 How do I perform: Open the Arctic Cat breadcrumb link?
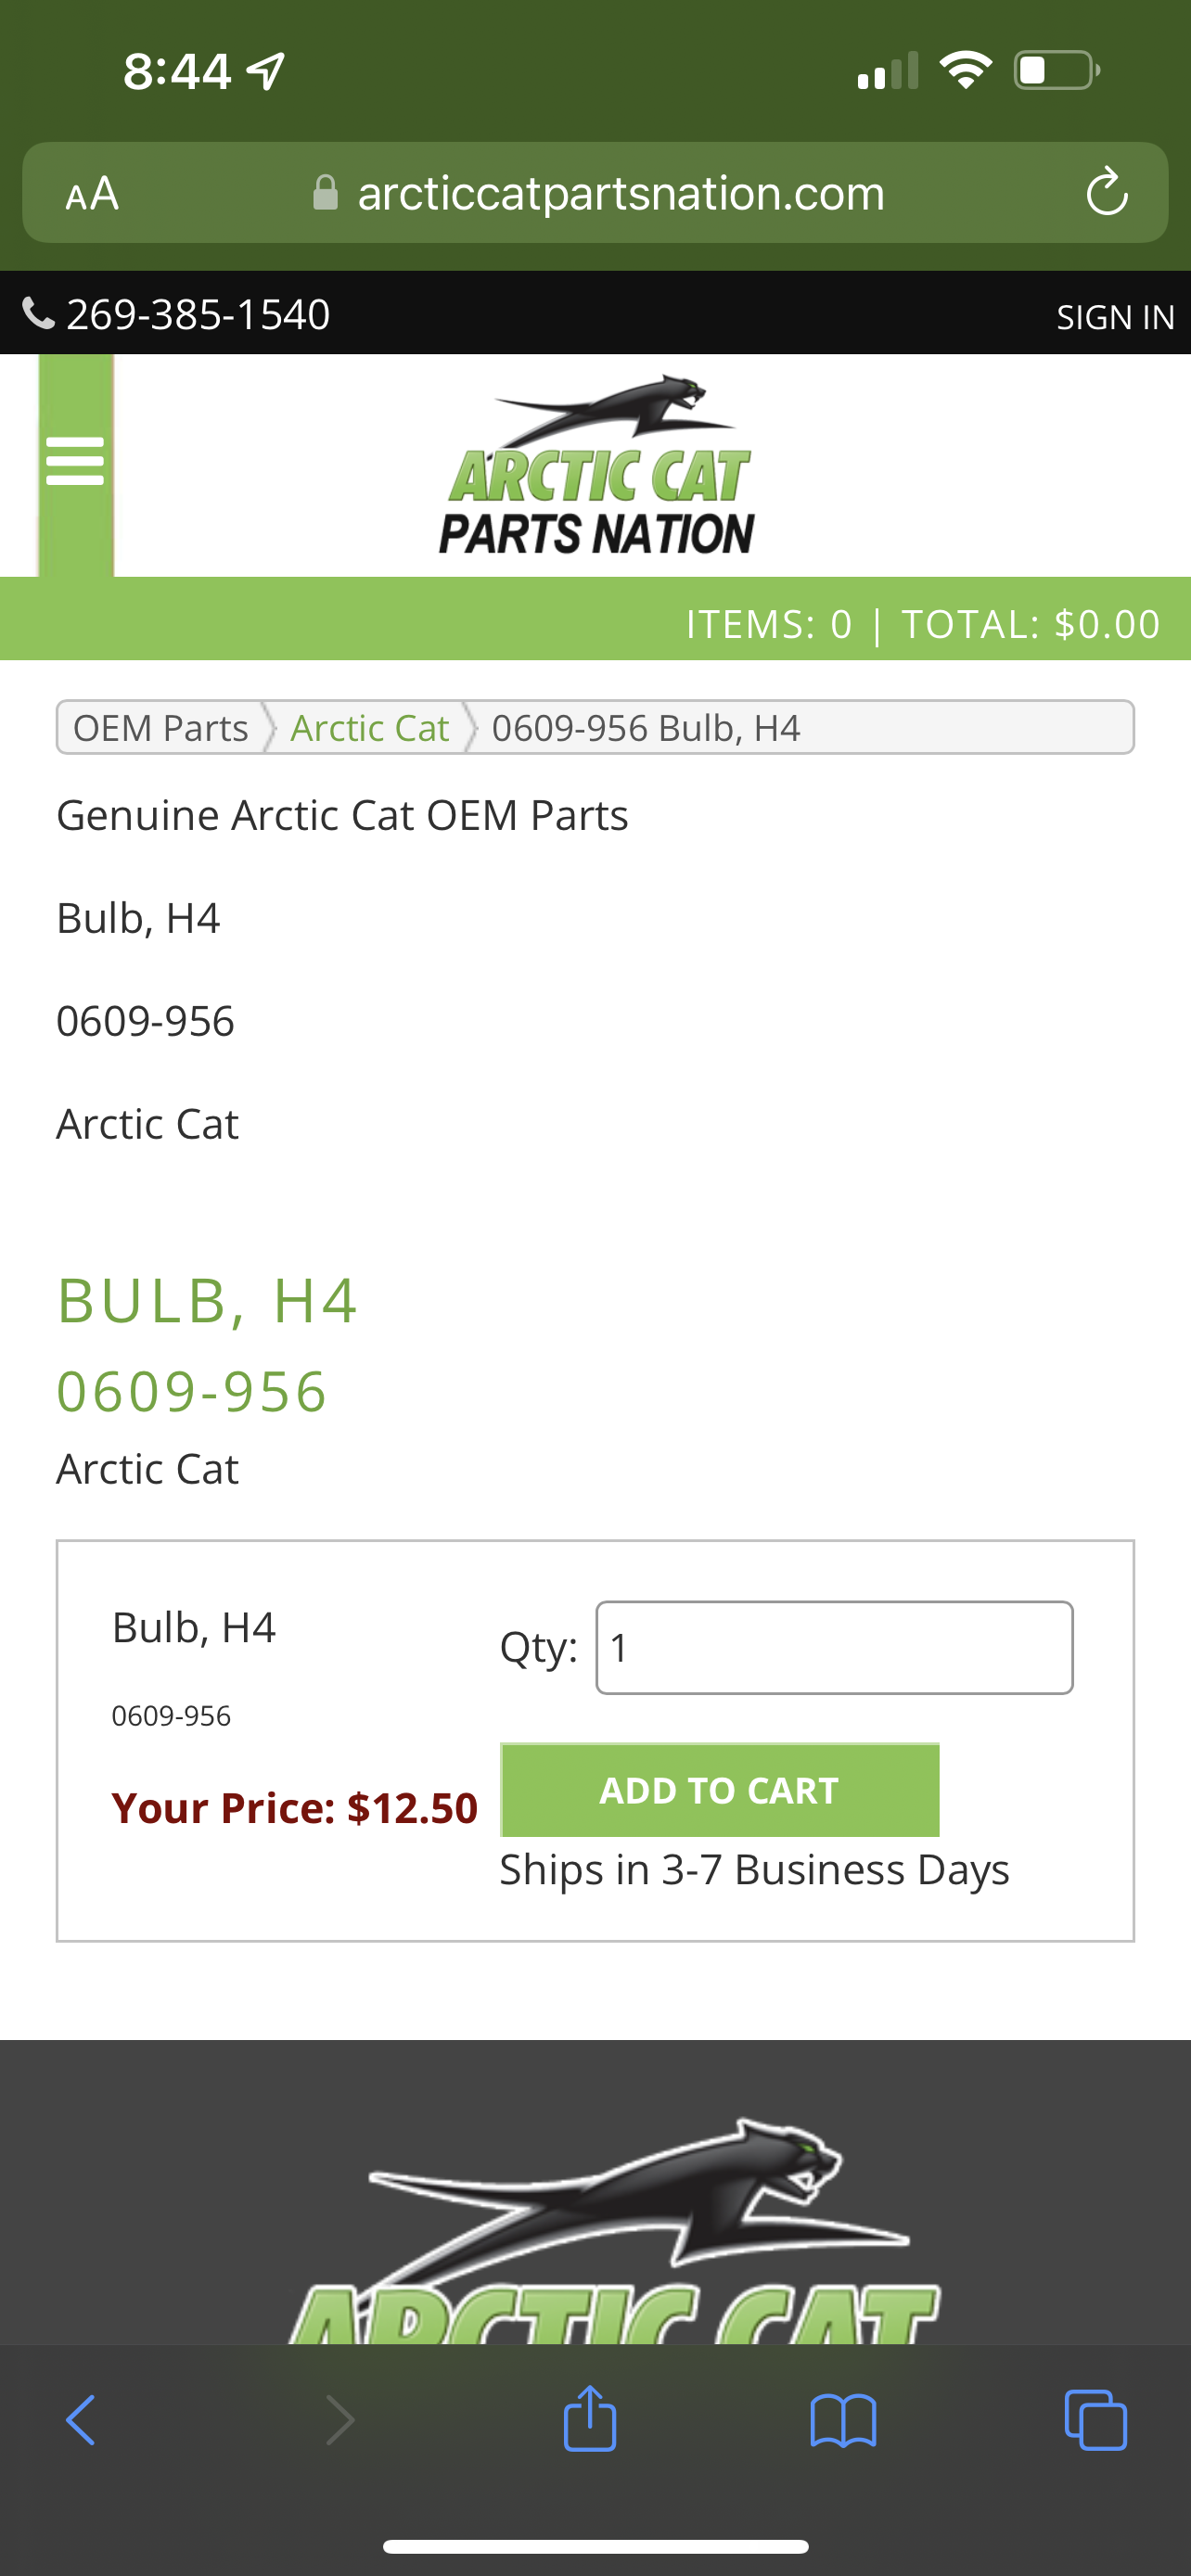[x=369, y=728]
